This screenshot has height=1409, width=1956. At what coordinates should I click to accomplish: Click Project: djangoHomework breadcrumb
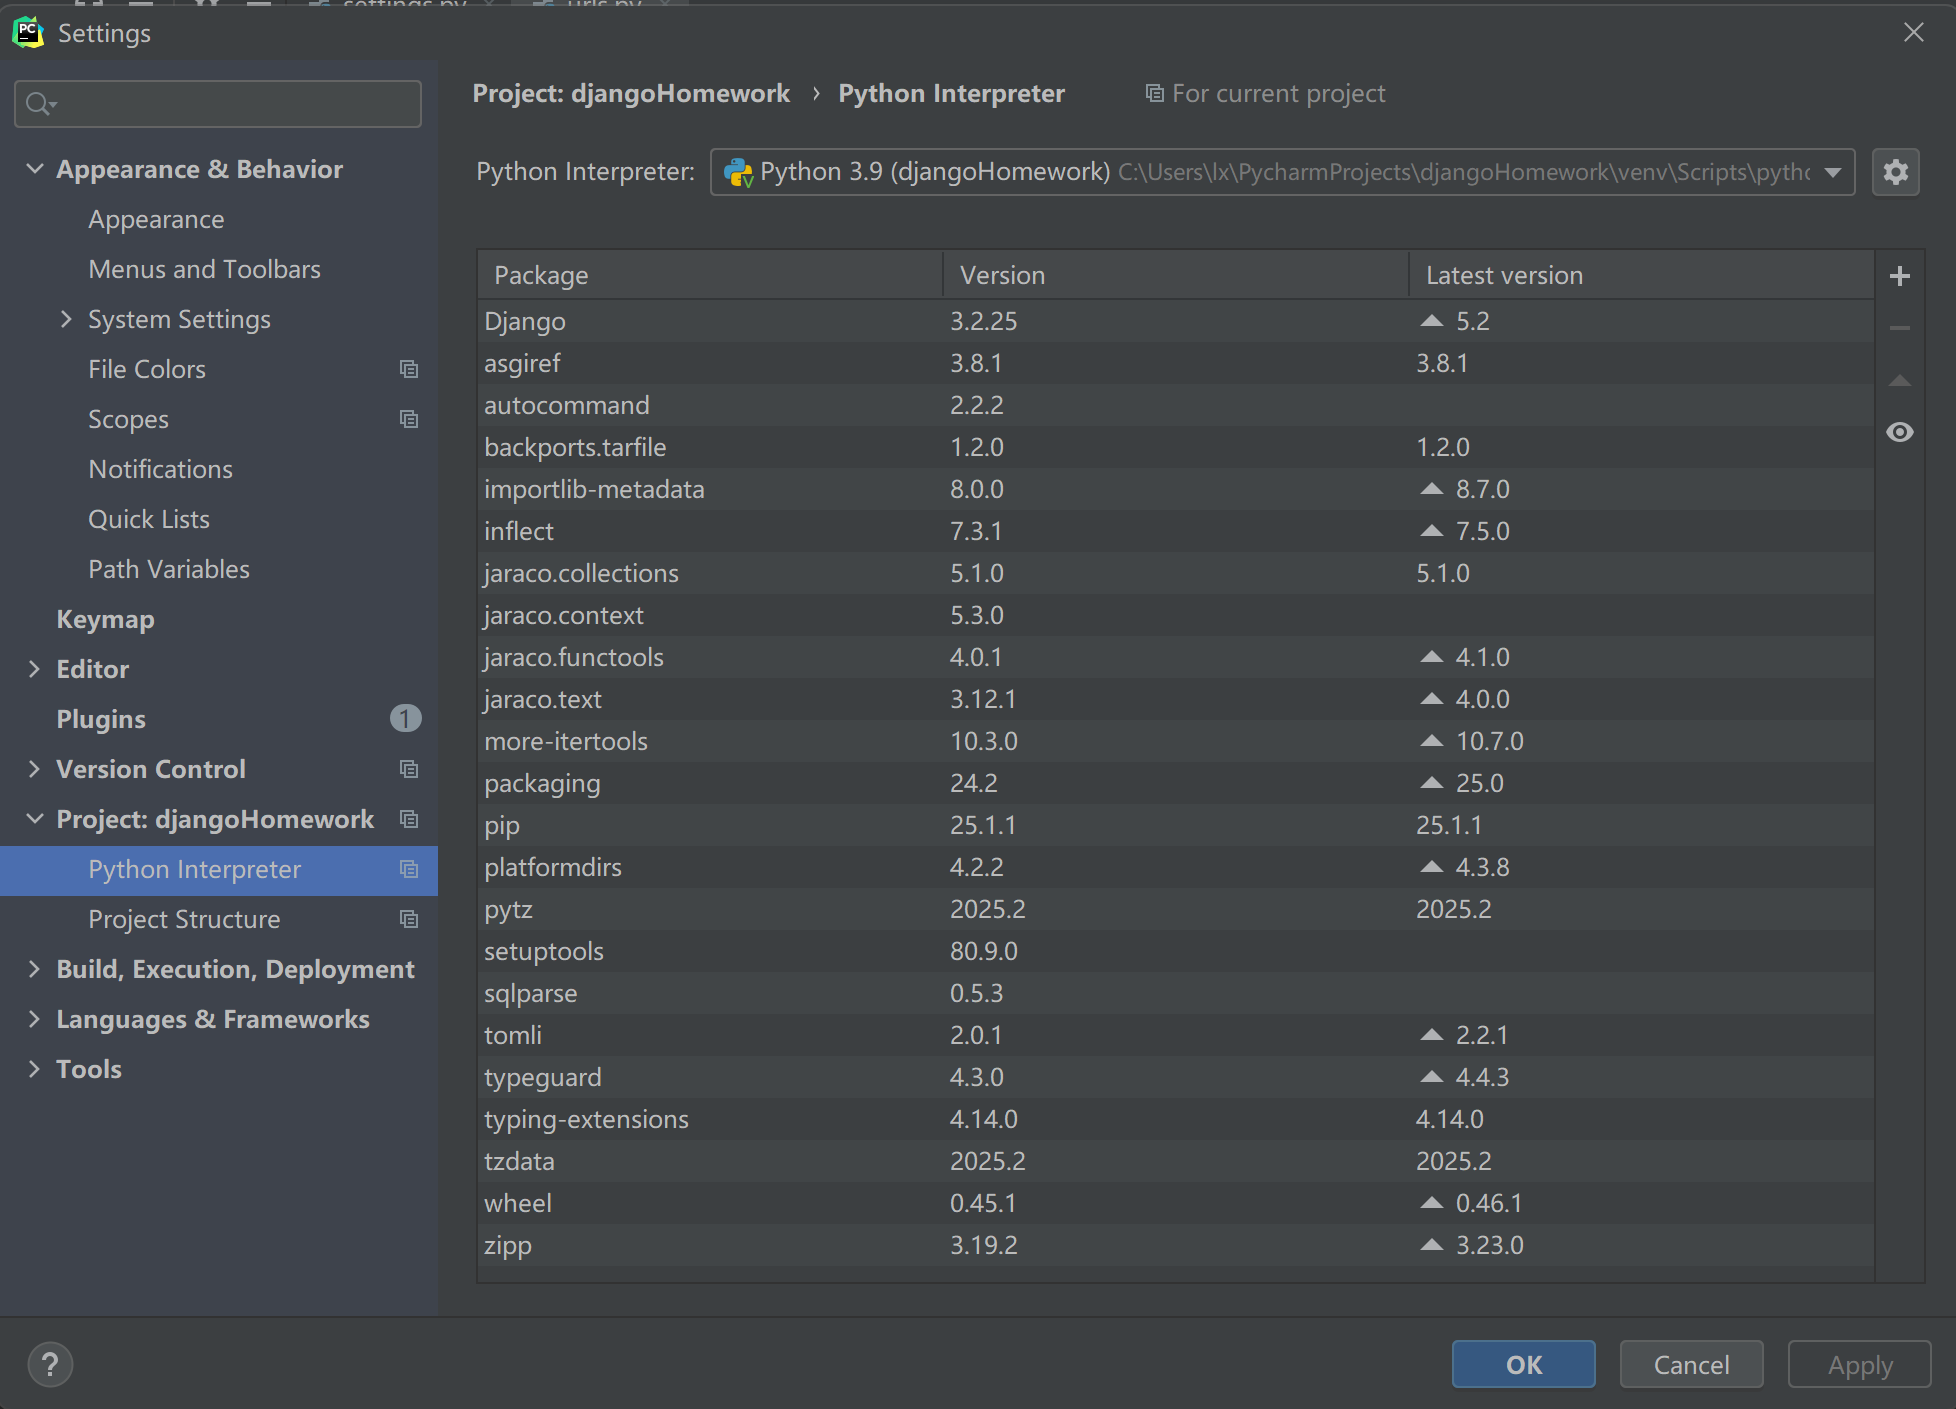[x=631, y=93]
